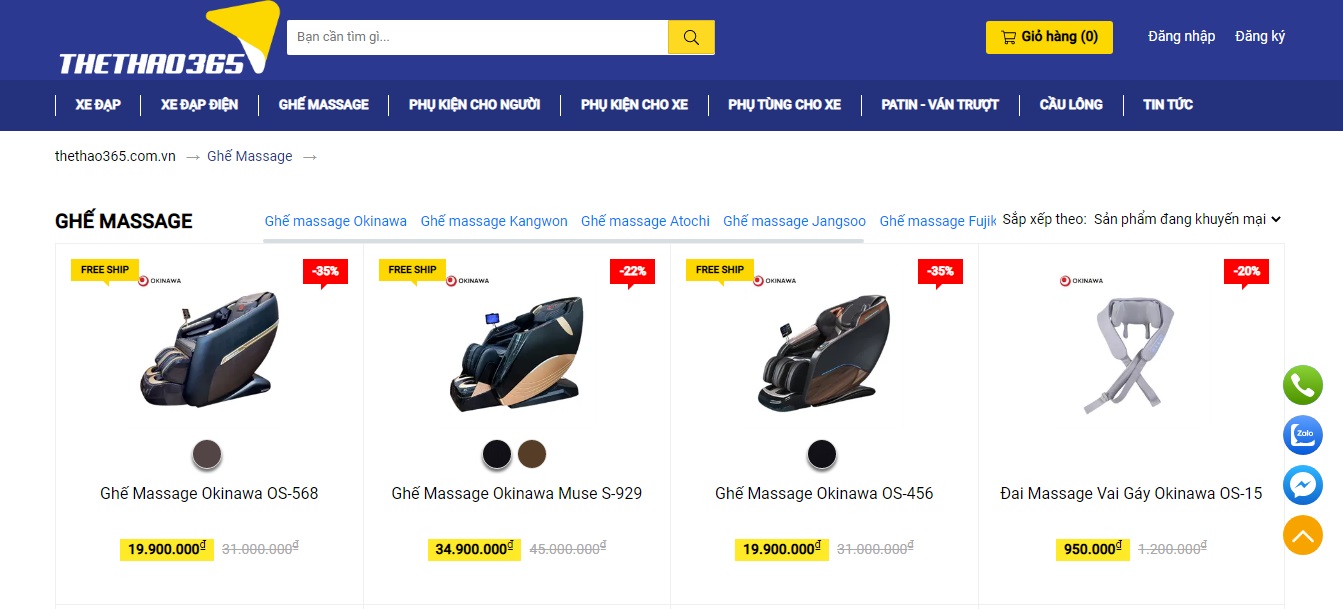Open the Messenger chat icon
The width and height of the screenshot is (1343, 609).
(1302, 486)
